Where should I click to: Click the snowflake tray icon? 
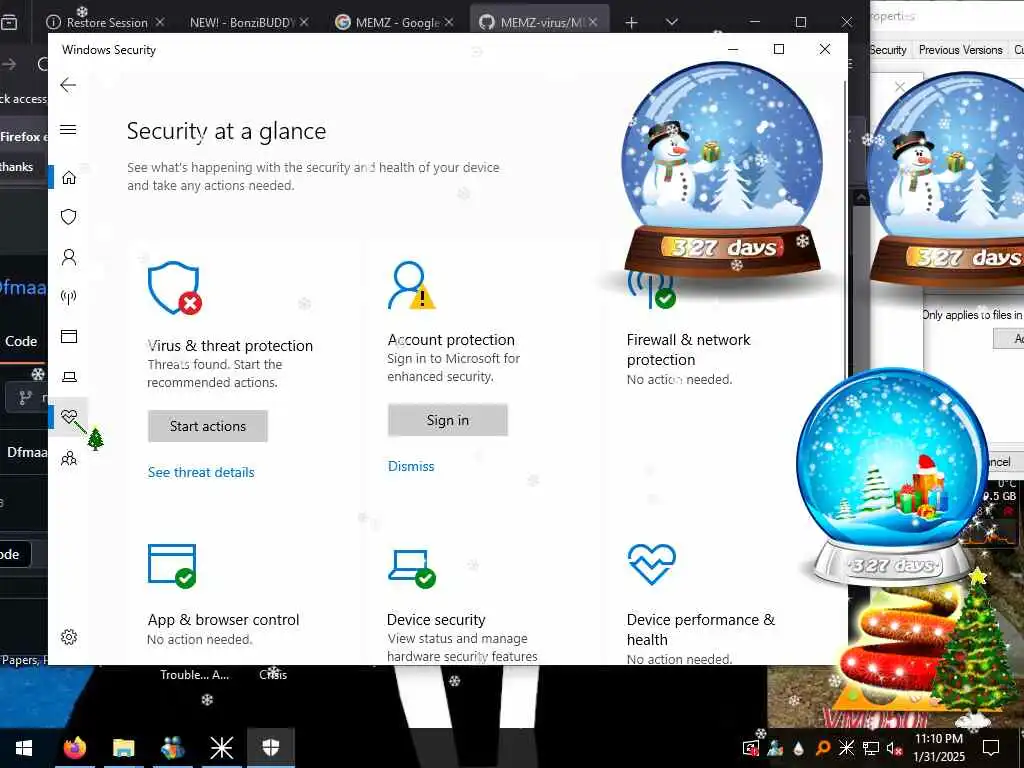coord(846,748)
